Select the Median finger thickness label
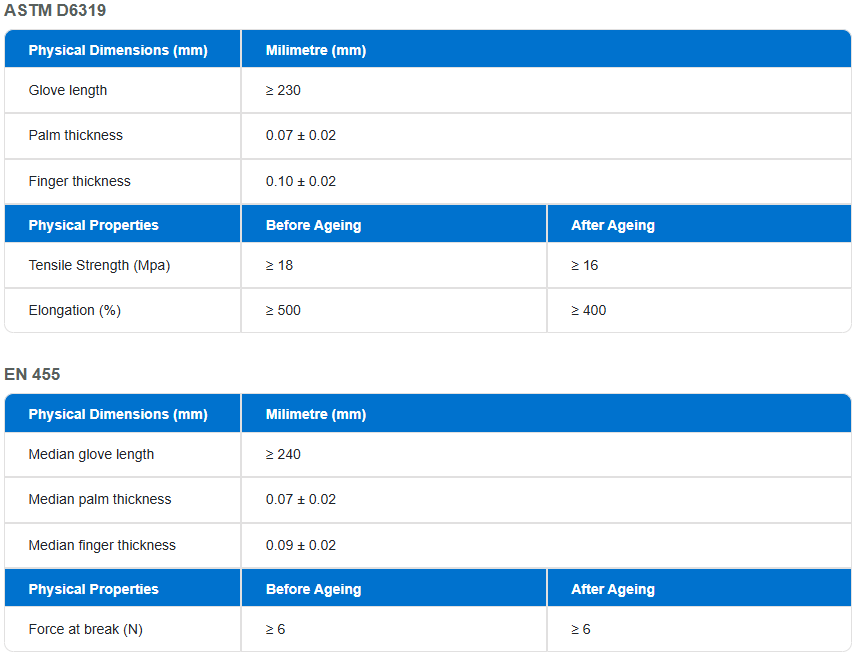The height and width of the screenshot is (657, 856). click(102, 545)
